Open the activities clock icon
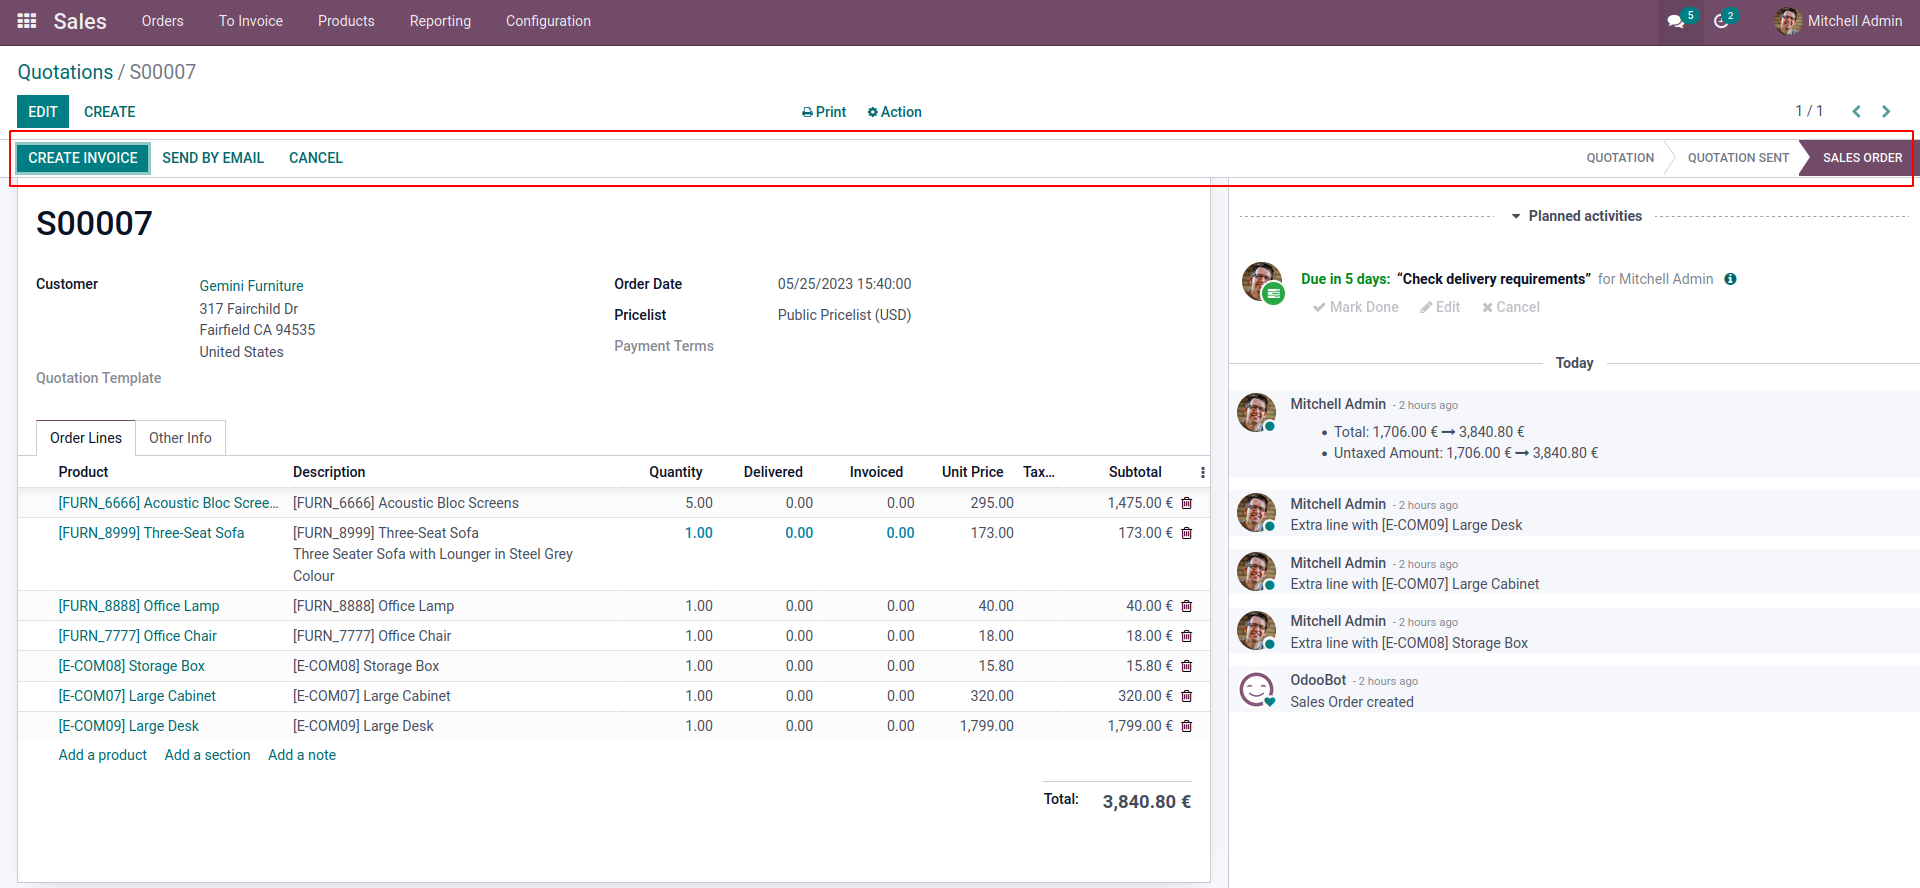1920x888 pixels. coord(1721,21)
